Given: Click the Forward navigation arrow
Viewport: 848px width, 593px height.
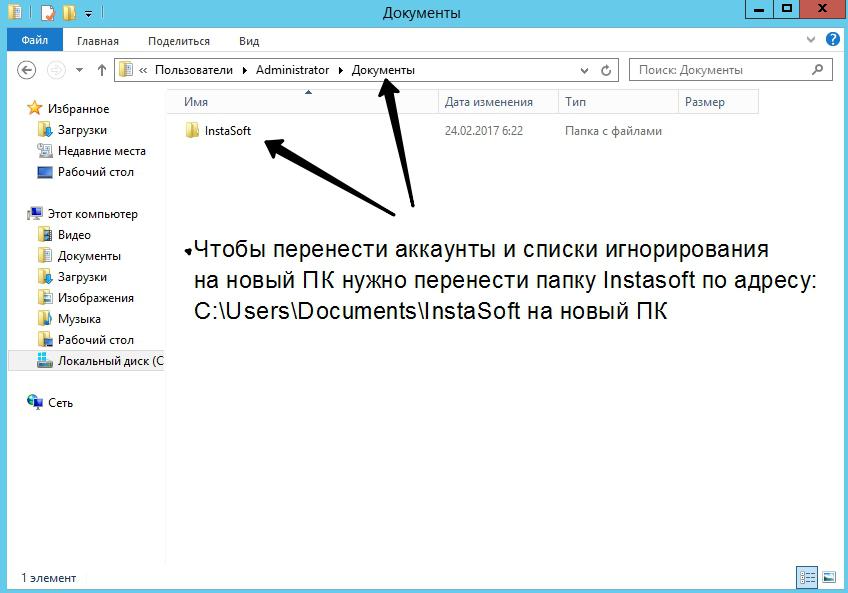Looking at the screenshot, I should 56,70.
